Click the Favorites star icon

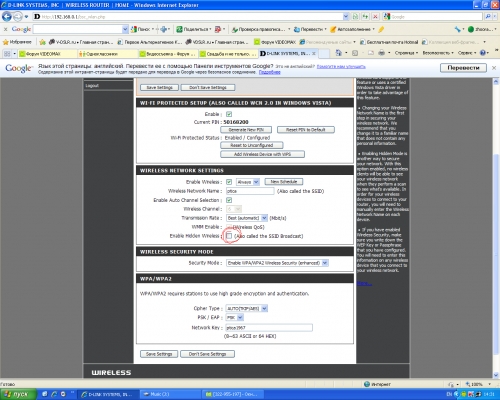6,42
